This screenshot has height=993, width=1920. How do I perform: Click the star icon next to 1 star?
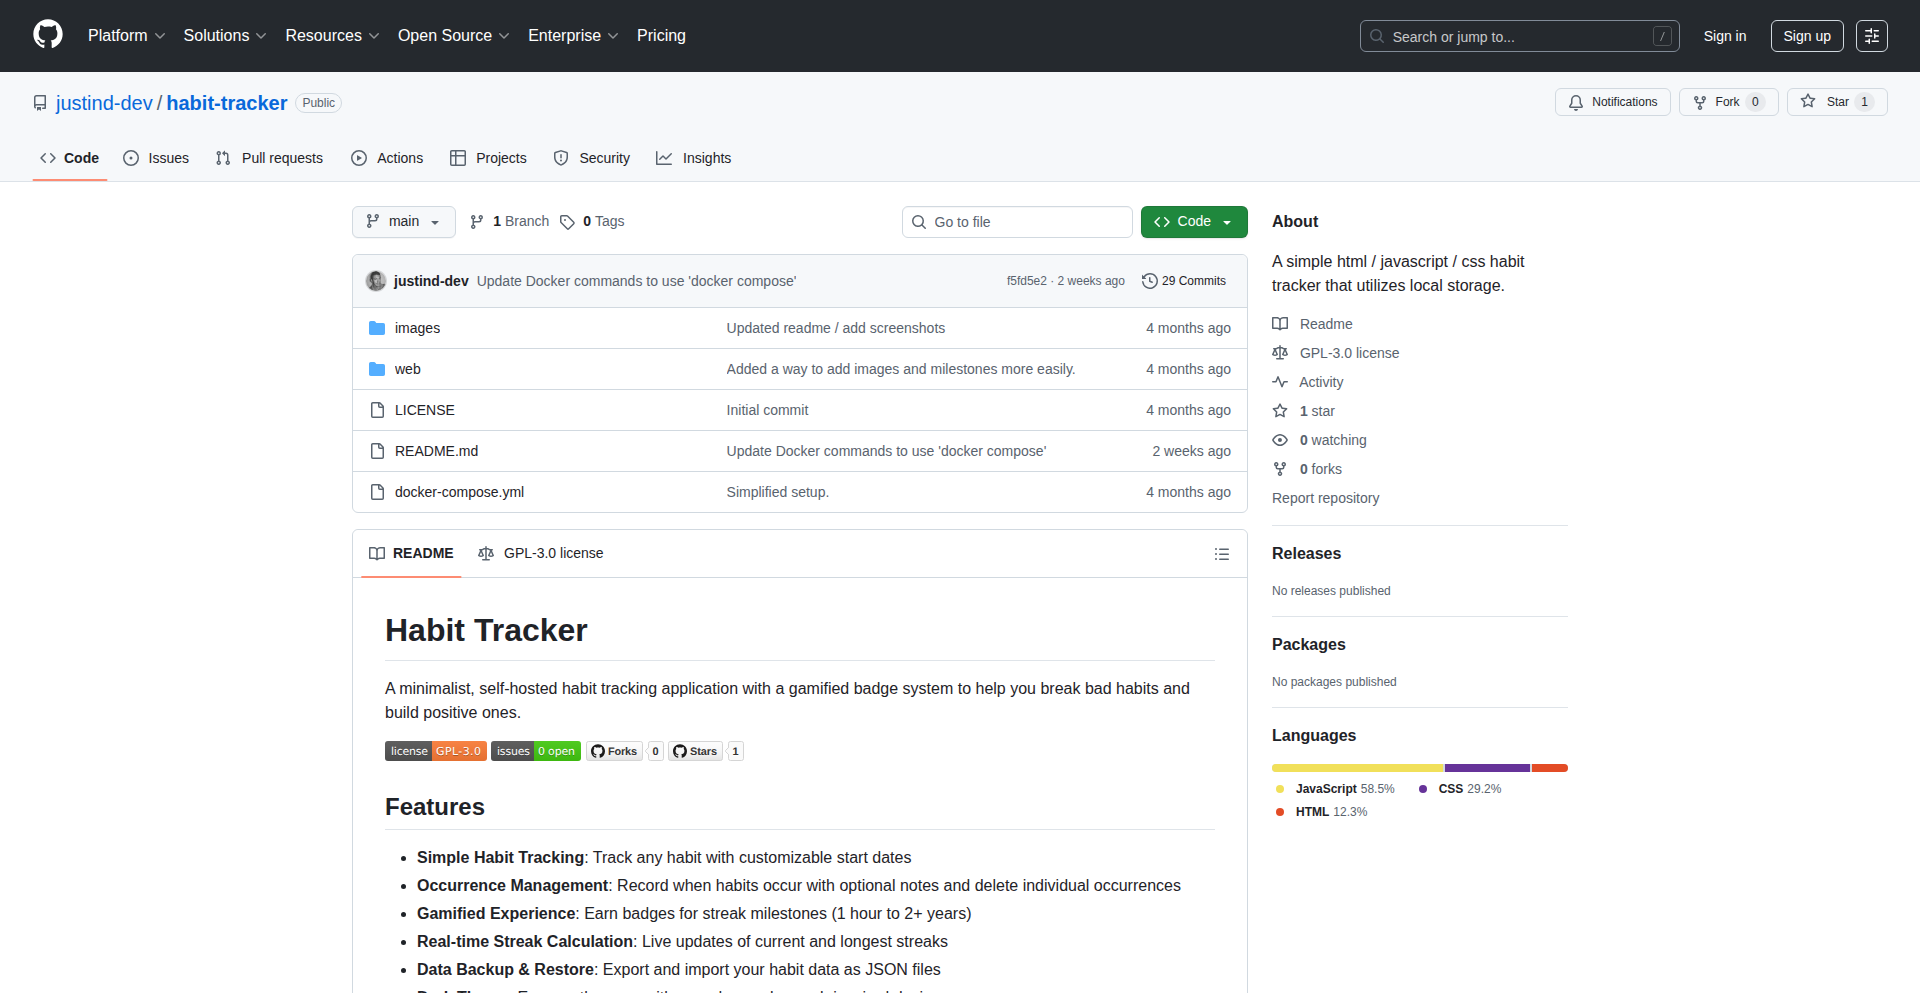pos(1280,411)
